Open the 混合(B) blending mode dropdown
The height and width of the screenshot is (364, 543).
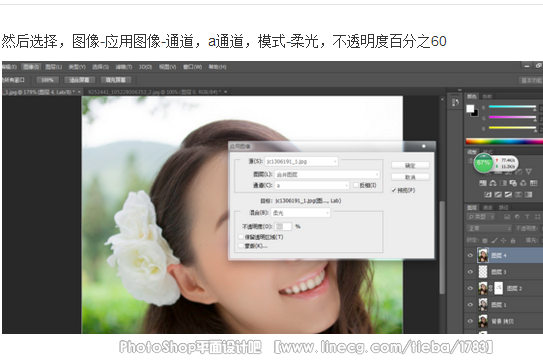pyautogui.click(x=301, y=213)
